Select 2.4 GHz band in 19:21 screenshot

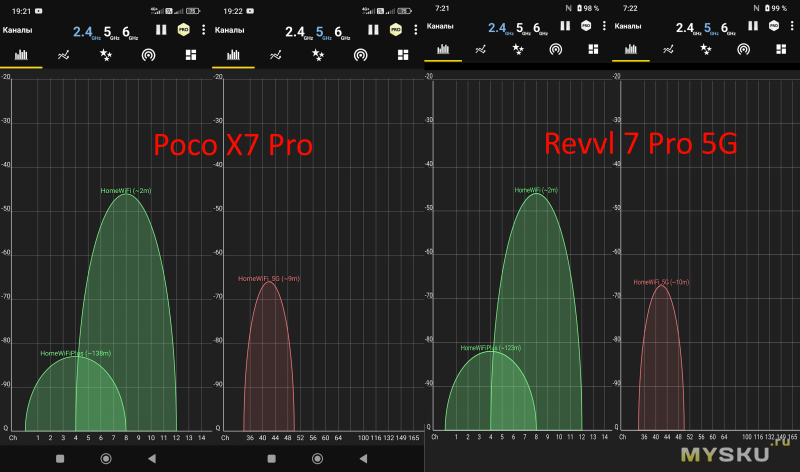(x=86, y=33)
